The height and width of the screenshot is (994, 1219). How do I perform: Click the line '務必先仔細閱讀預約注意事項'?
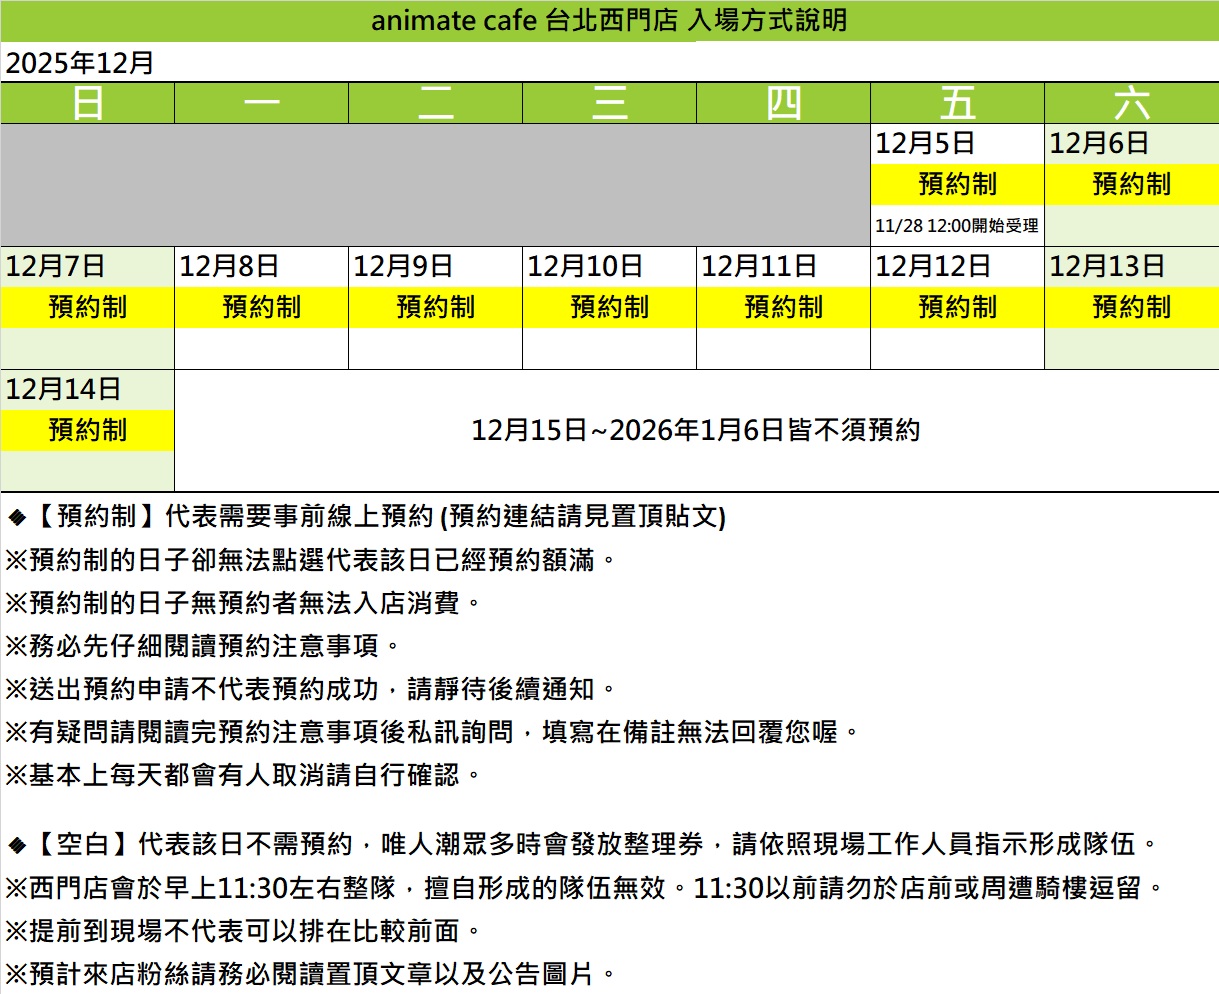coord(203,646)
